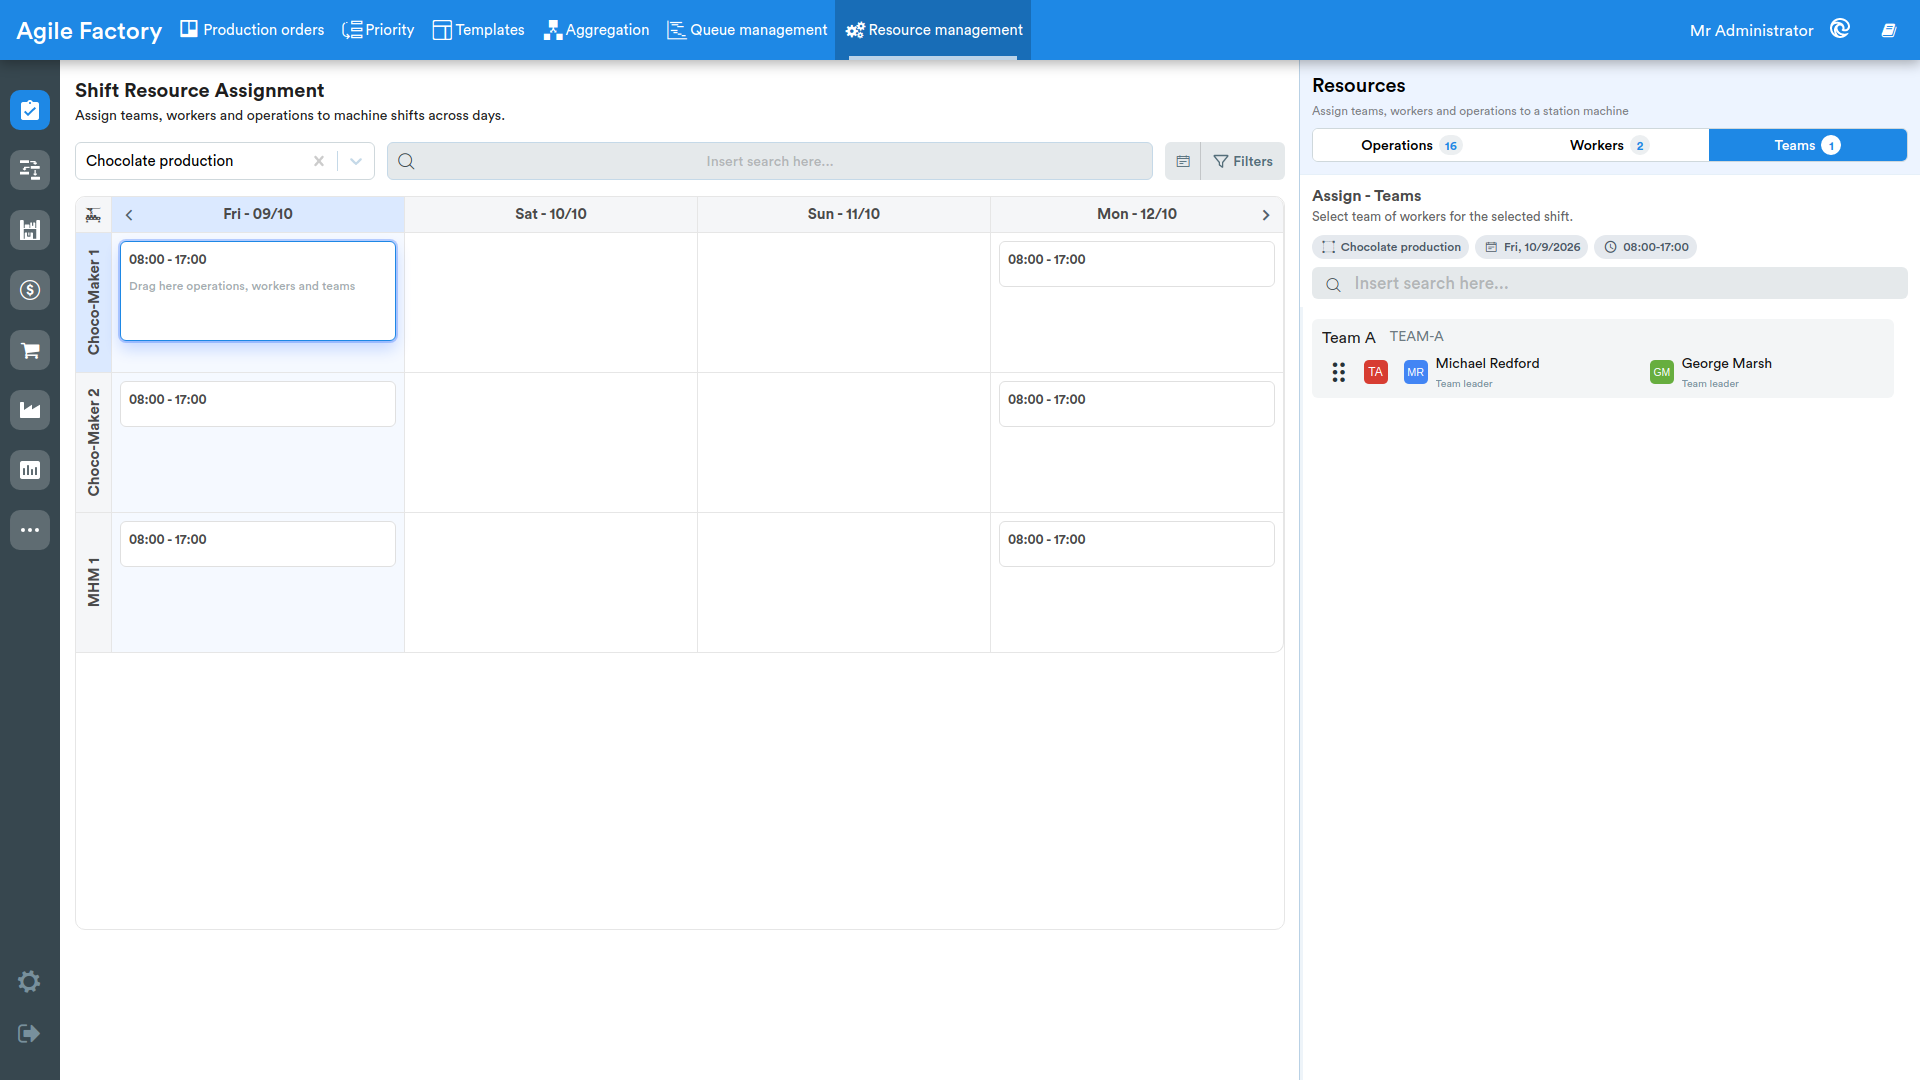Open the Templates menu
1920x1080 pixels.
pyautogui.click(x=478, y=30)
